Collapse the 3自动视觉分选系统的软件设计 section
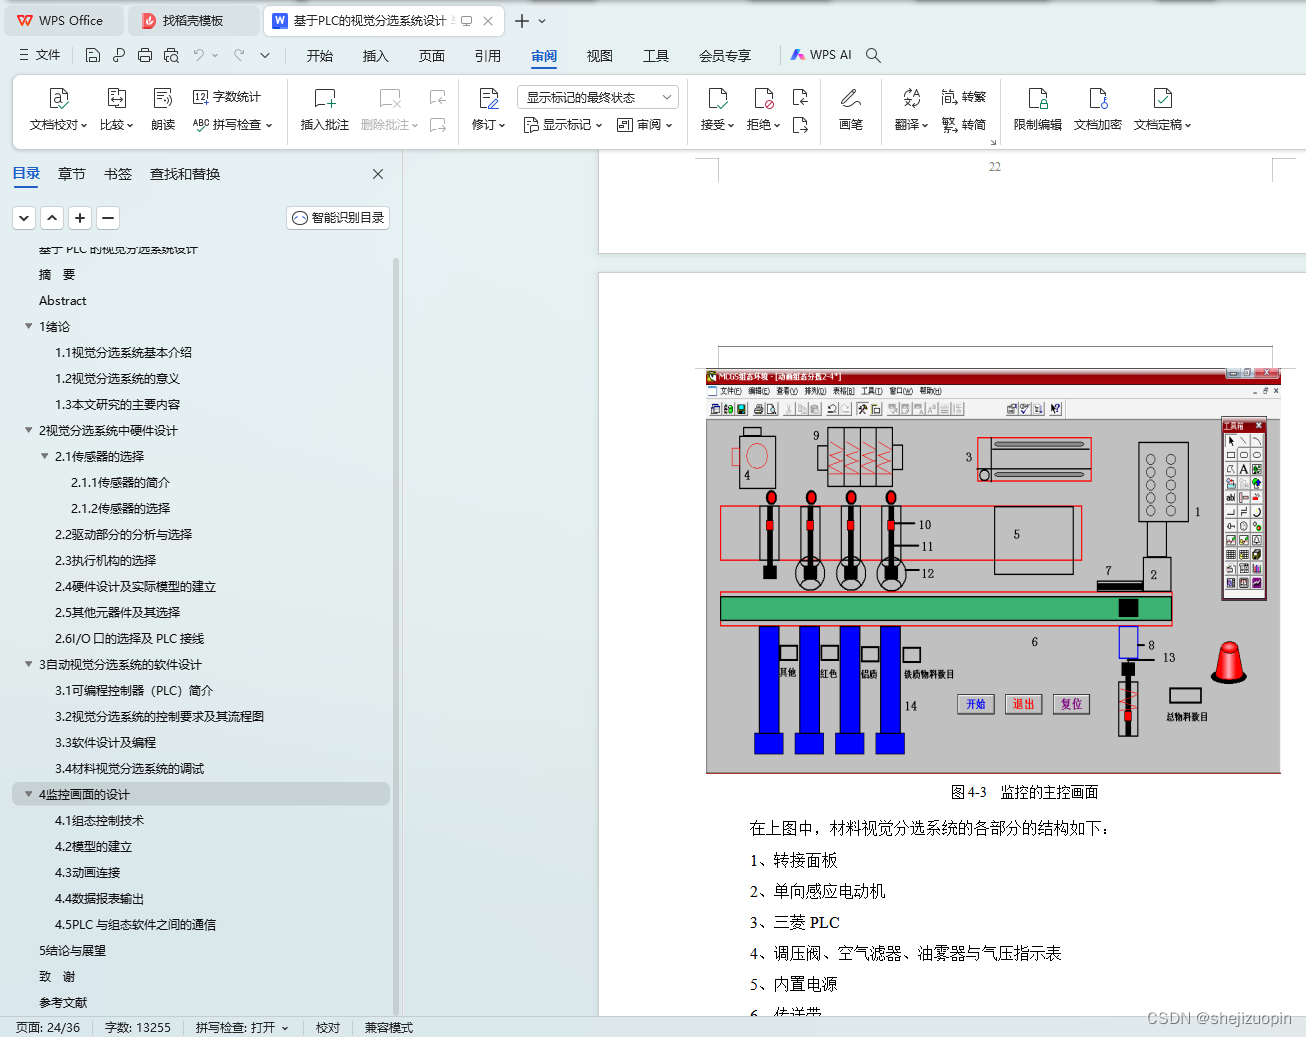 (28, 664)
